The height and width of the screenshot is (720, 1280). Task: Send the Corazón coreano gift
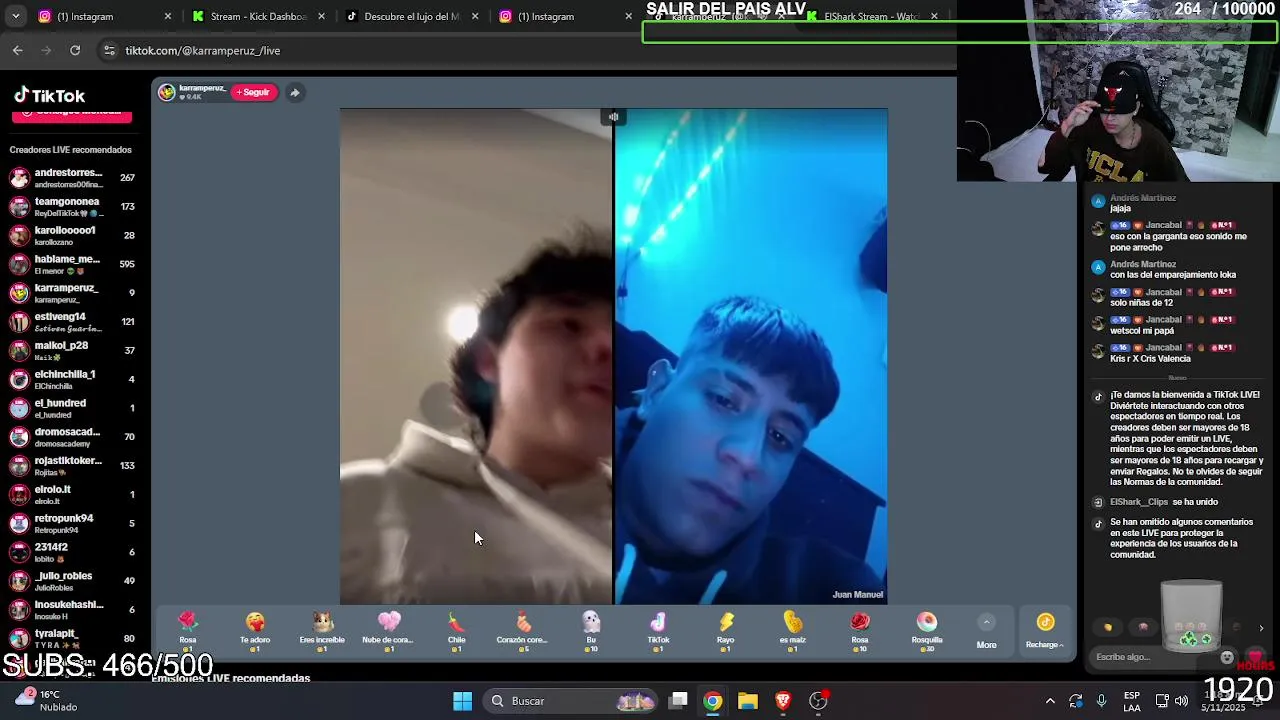pos(523,632)
